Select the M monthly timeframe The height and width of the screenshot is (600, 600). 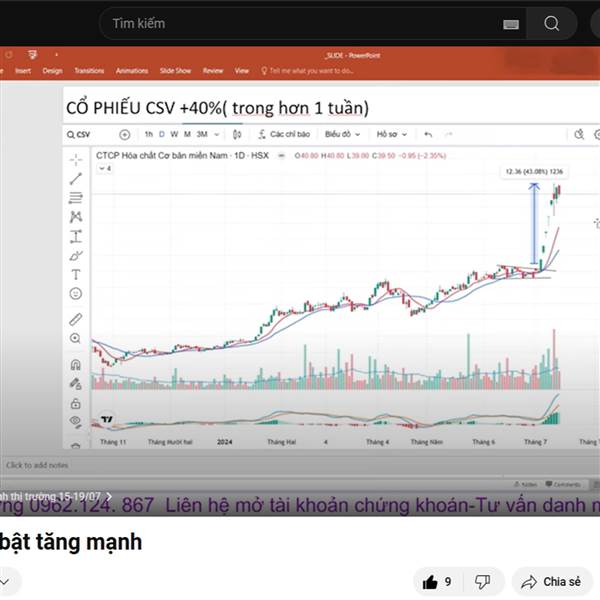tap(187, 134)
